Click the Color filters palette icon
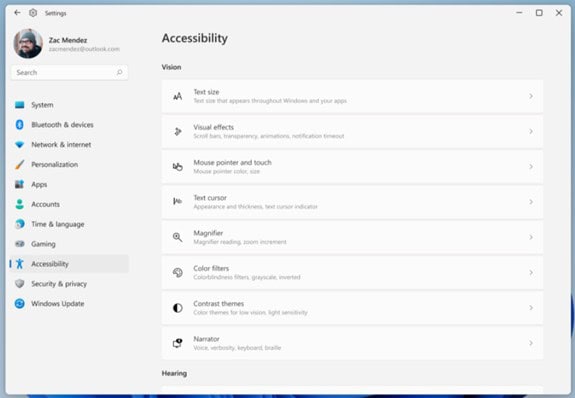The height and width of the screenshot is (398, 575). (177, 273)
